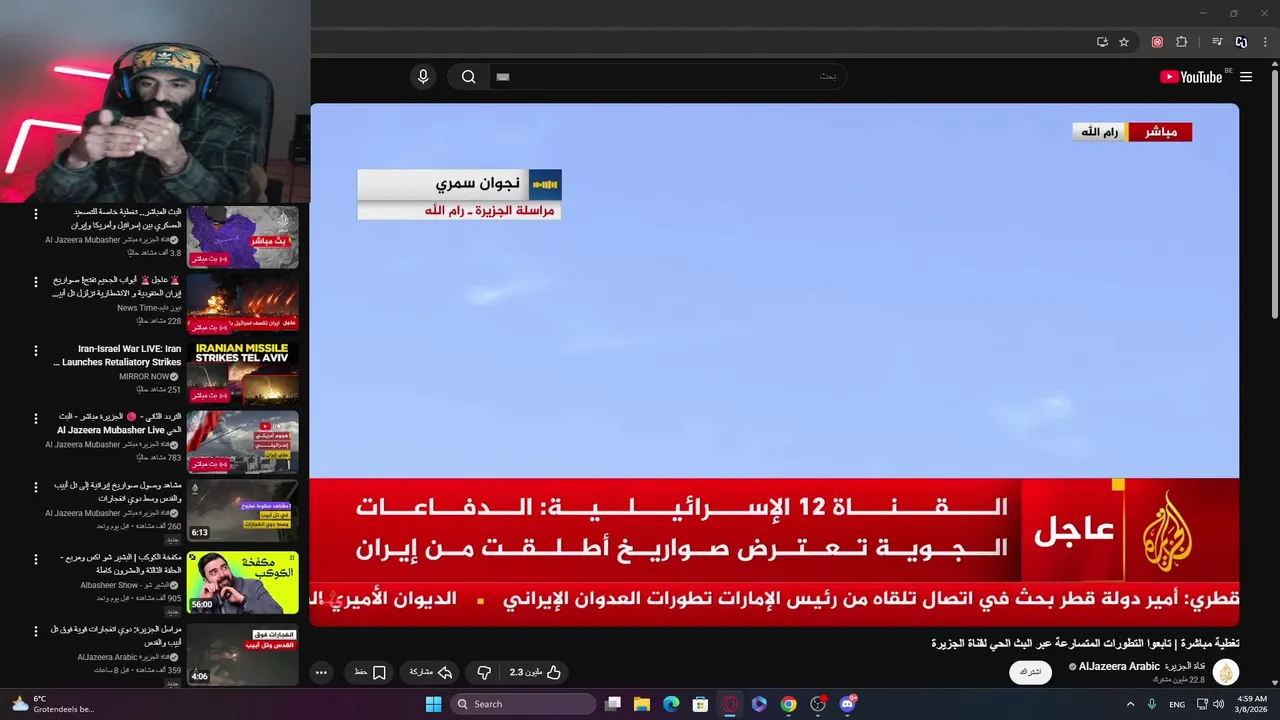
Task: Open options menu for the 6:13 video
Action: tap(36, 487)
